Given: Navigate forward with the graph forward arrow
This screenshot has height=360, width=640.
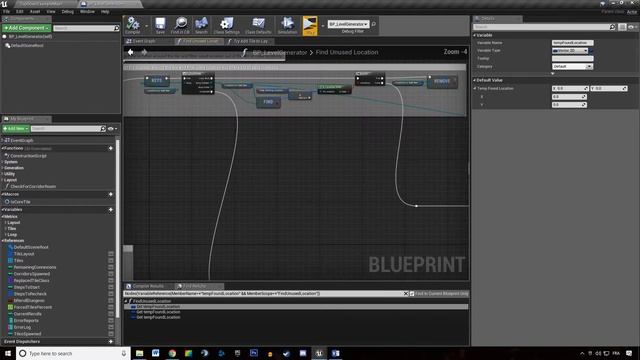Looking at the screenshot, I should pos(144,52).
